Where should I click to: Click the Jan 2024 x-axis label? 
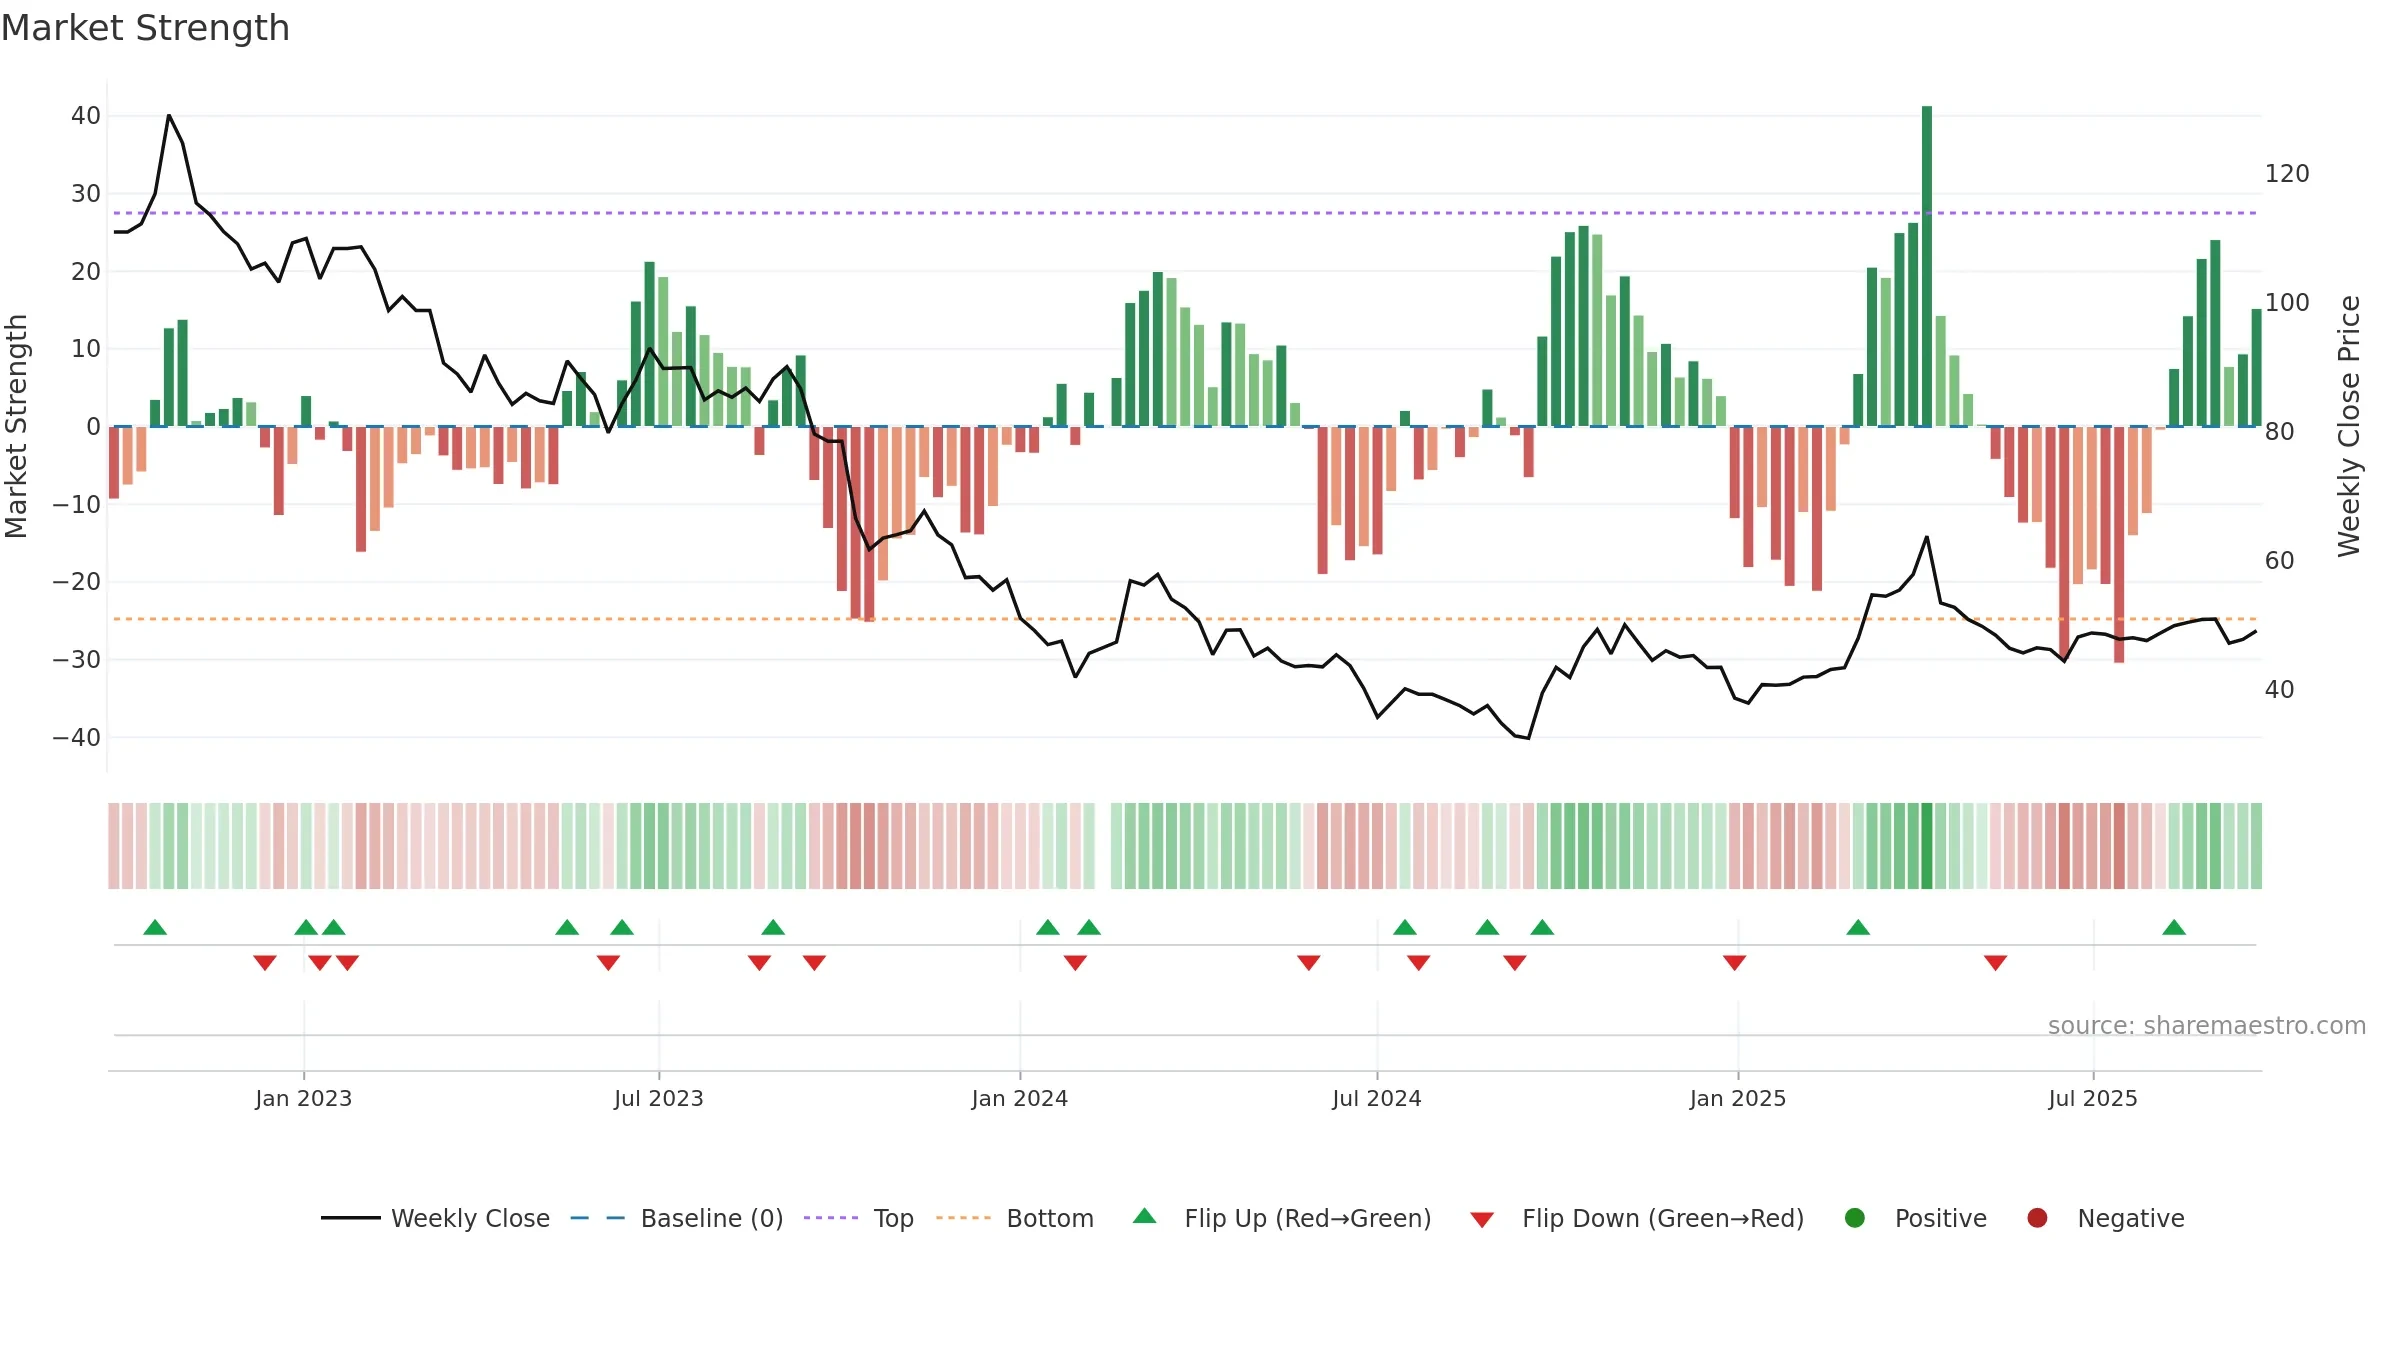(1020, 1098)
